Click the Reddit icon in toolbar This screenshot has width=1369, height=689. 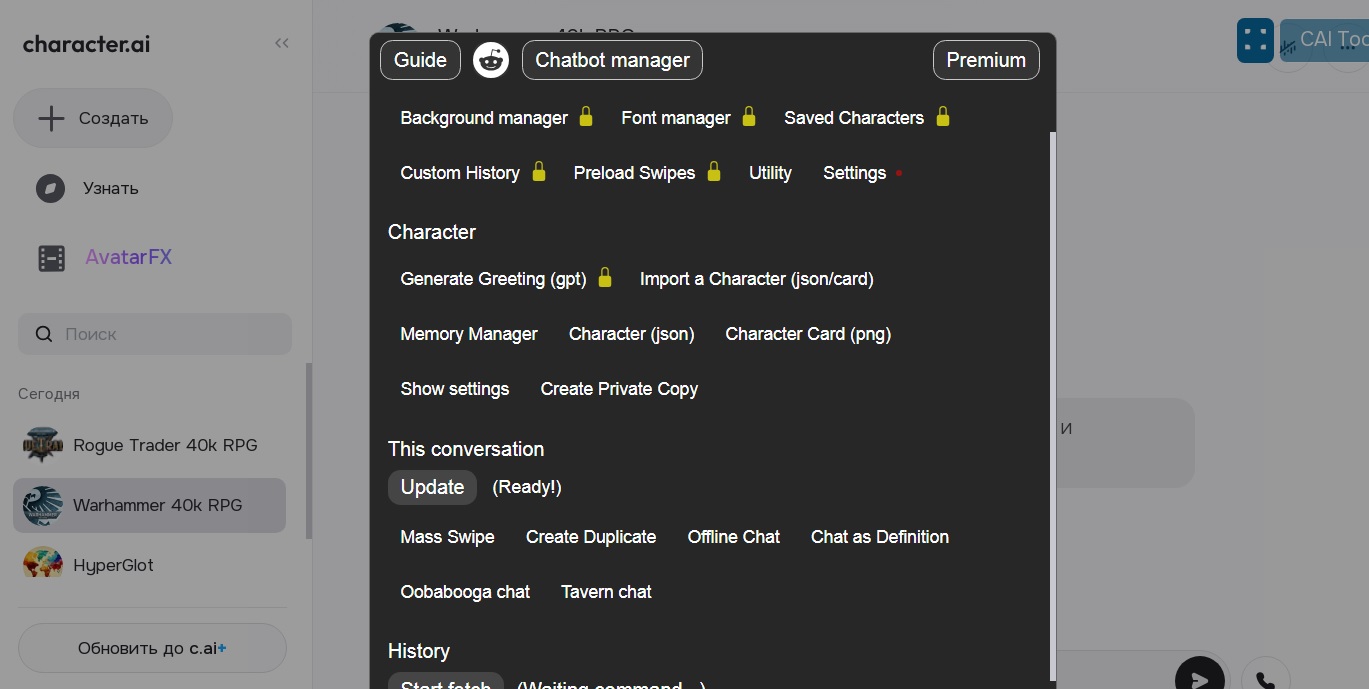click(x=490, y=60)
